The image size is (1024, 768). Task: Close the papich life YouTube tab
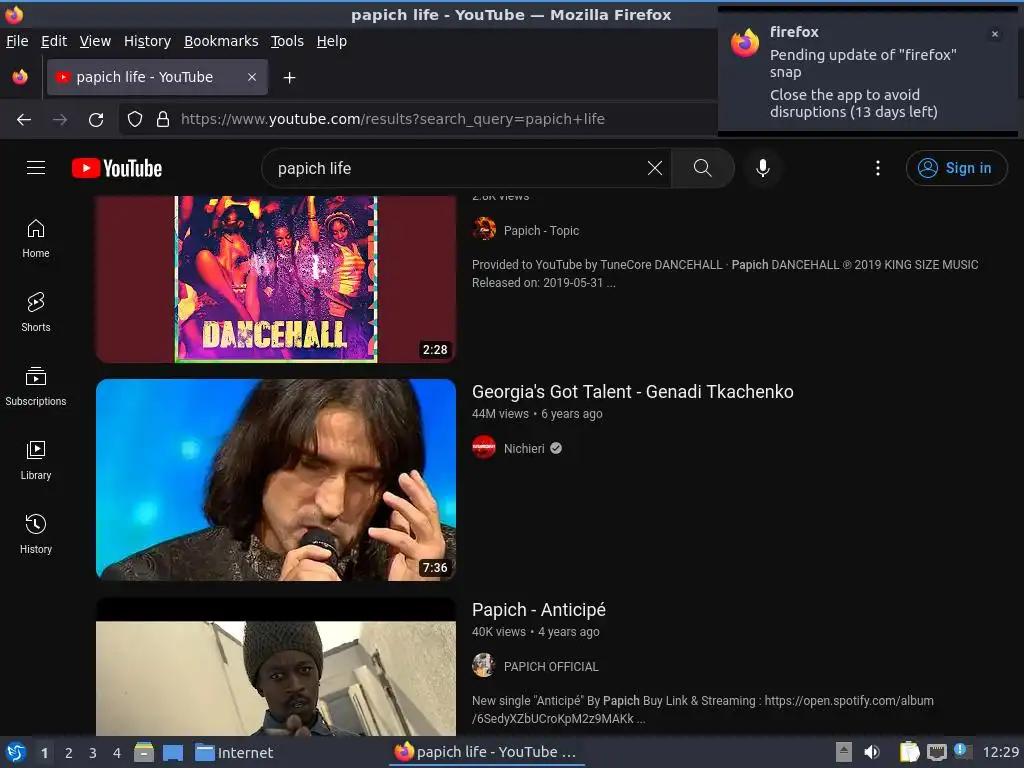click(252, 77)
